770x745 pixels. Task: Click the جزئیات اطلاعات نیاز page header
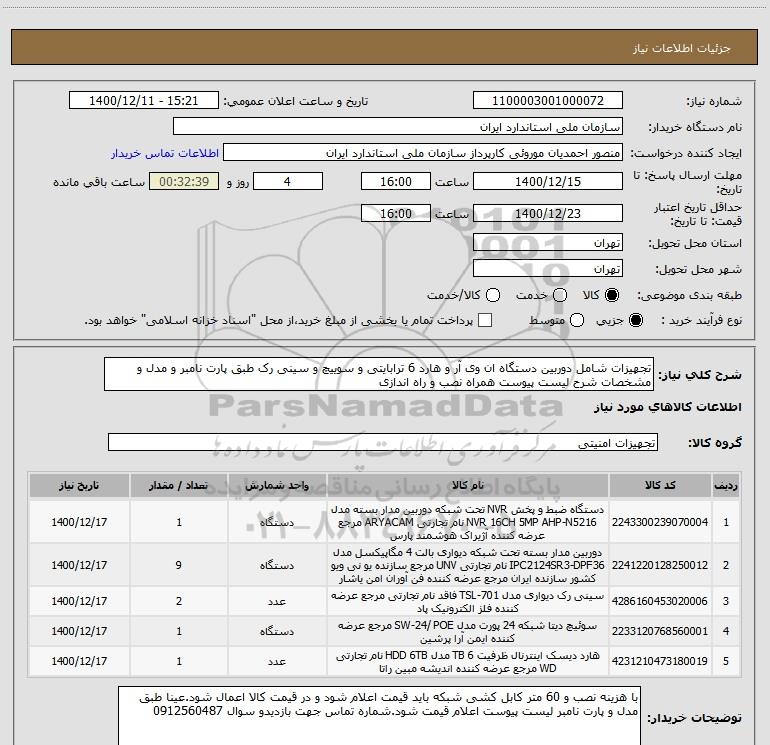tap(682, 48)
